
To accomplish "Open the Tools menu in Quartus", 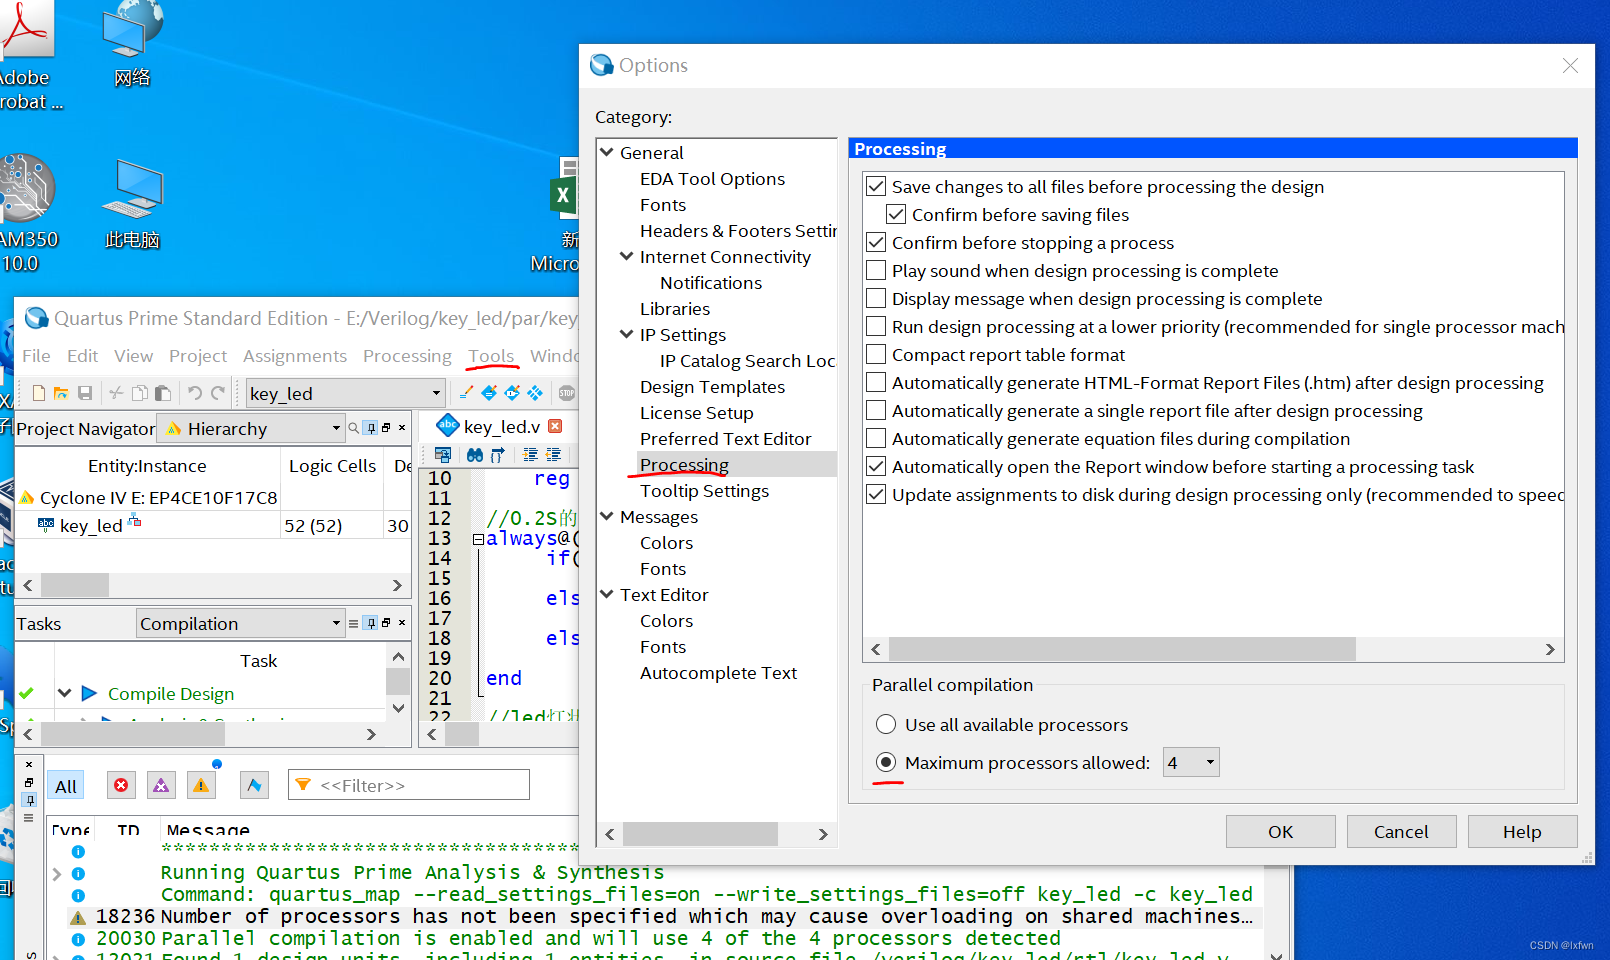I will click(491, 356).
